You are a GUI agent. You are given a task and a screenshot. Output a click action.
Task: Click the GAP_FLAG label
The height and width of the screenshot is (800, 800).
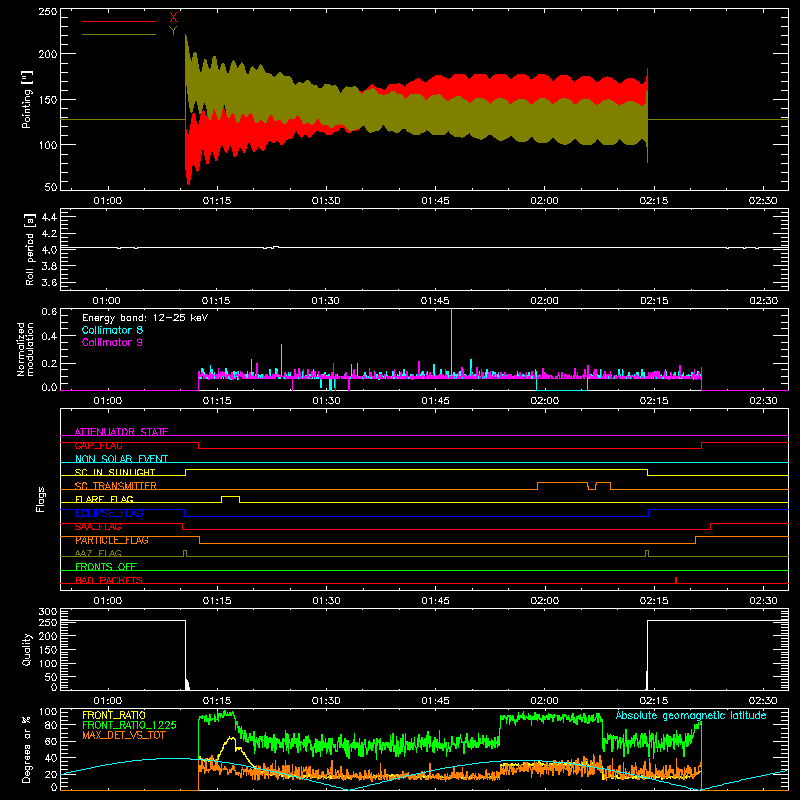tap(98, 445)
